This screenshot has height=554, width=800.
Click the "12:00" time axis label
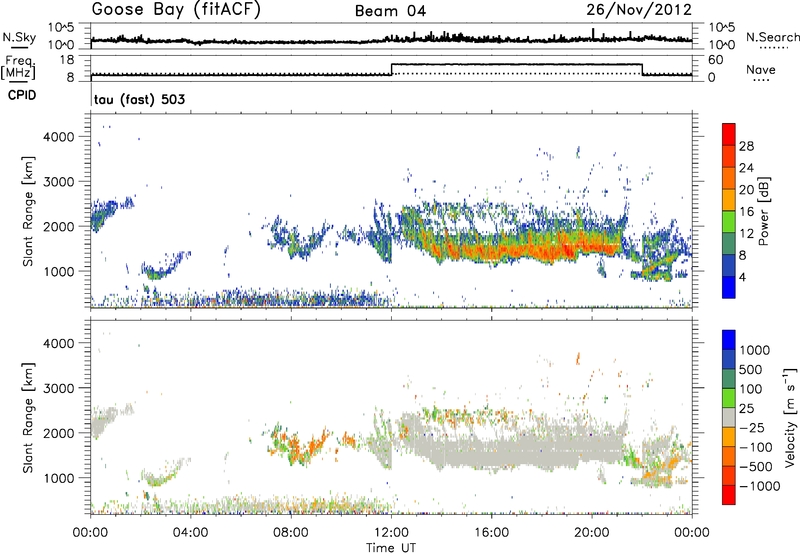pos(391,533)
